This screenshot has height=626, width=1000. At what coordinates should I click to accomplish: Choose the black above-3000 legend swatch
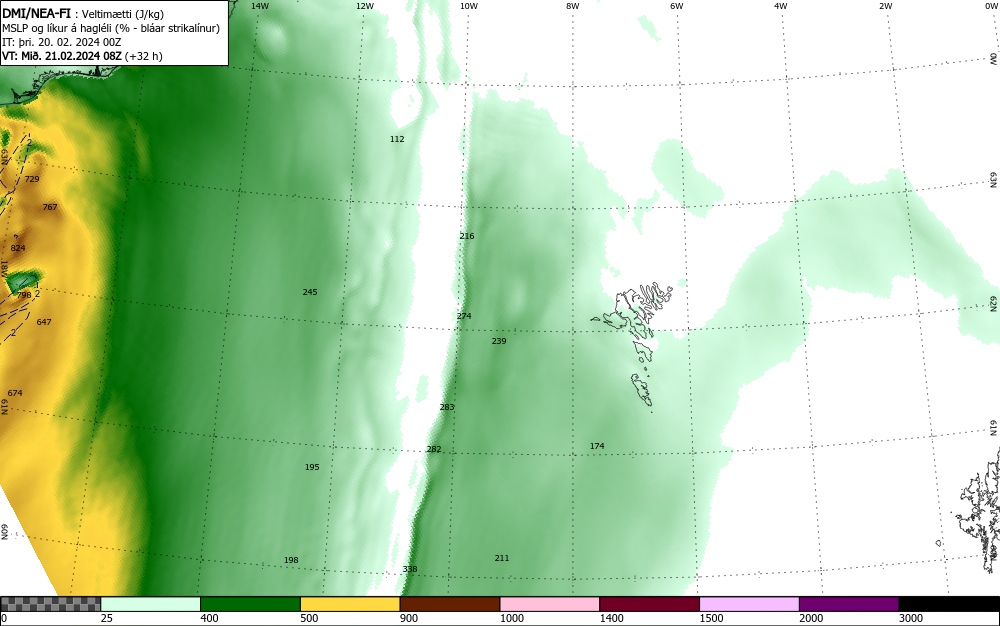click(x=949, y=604)
